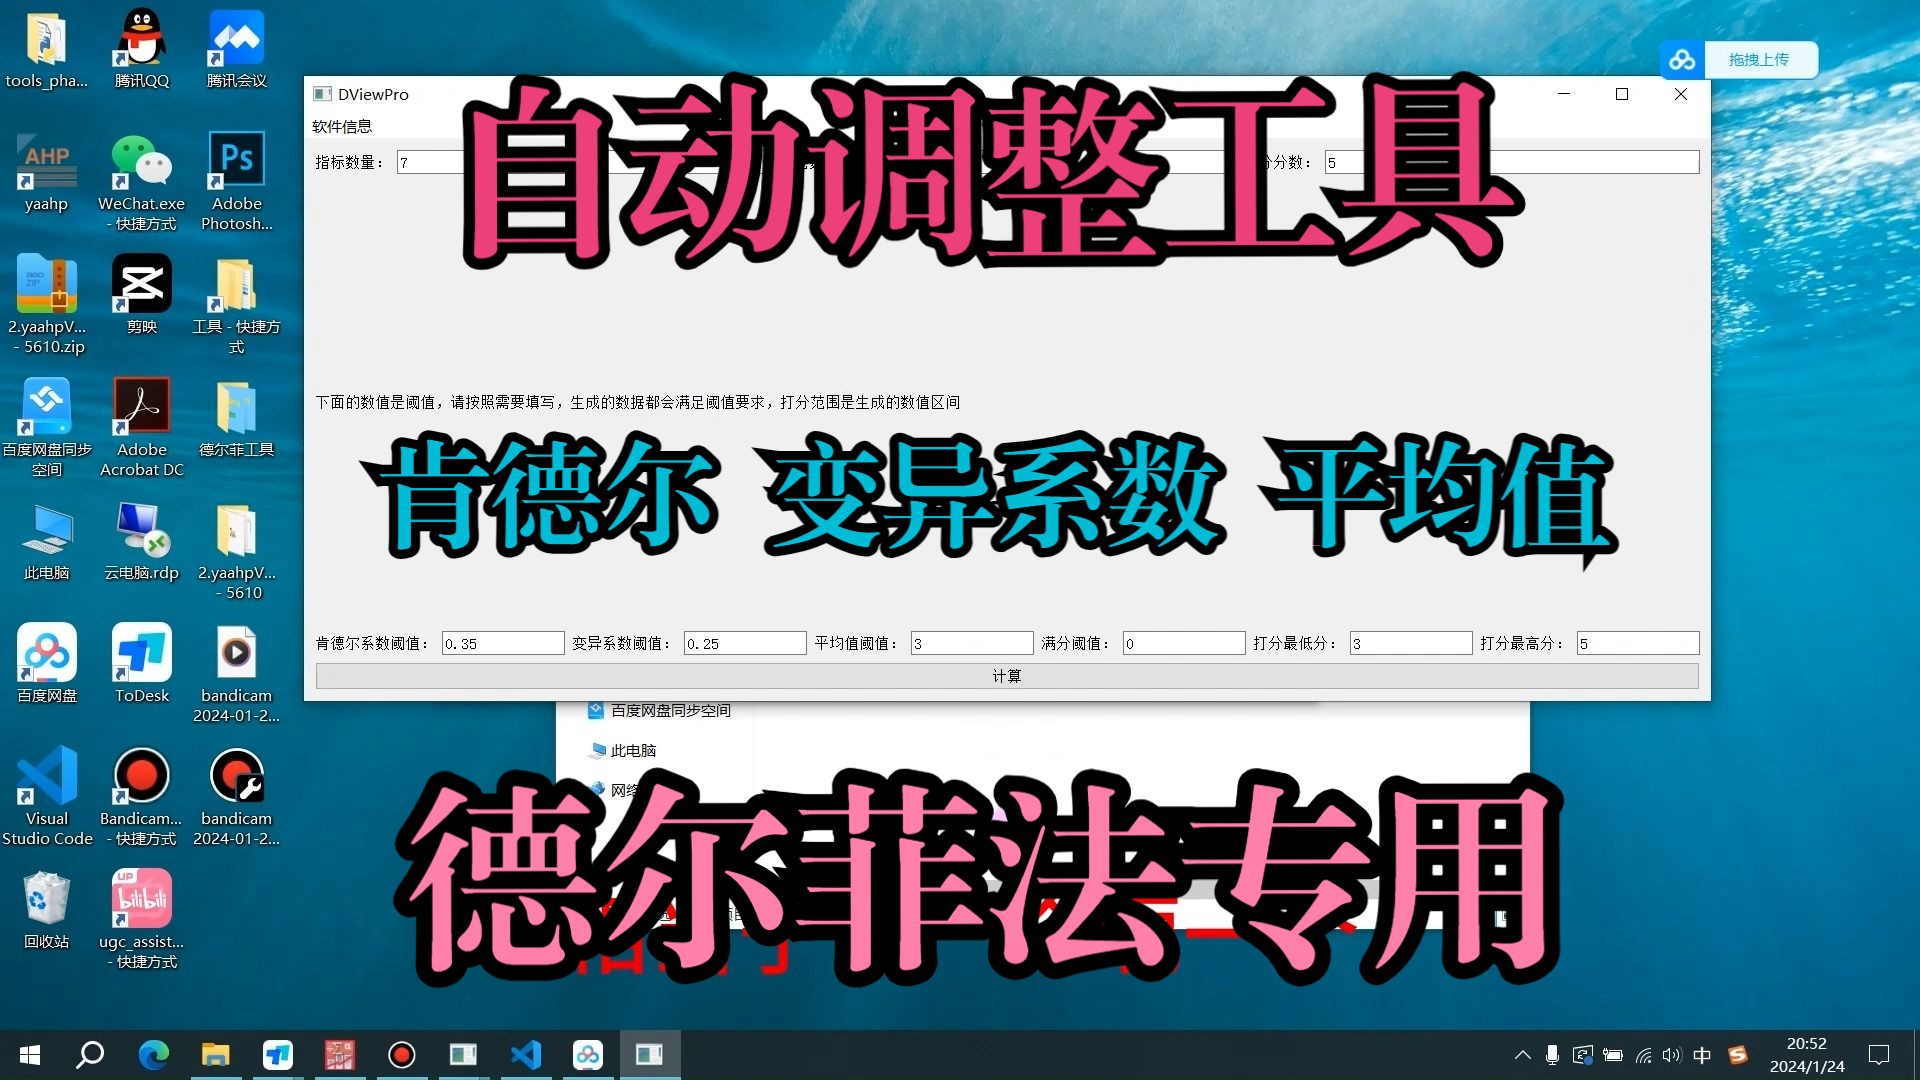
Task: Expand hidden icons in the system tray
Action: 1523,1055
